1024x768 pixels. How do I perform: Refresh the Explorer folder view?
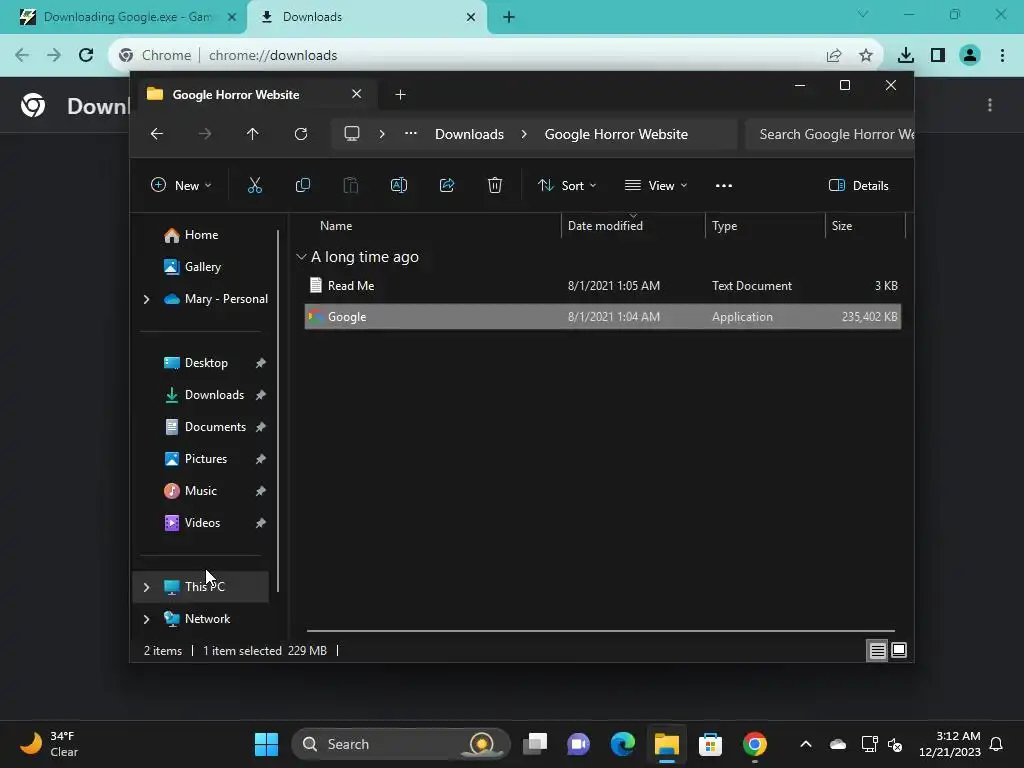click(x=300, y=134)
